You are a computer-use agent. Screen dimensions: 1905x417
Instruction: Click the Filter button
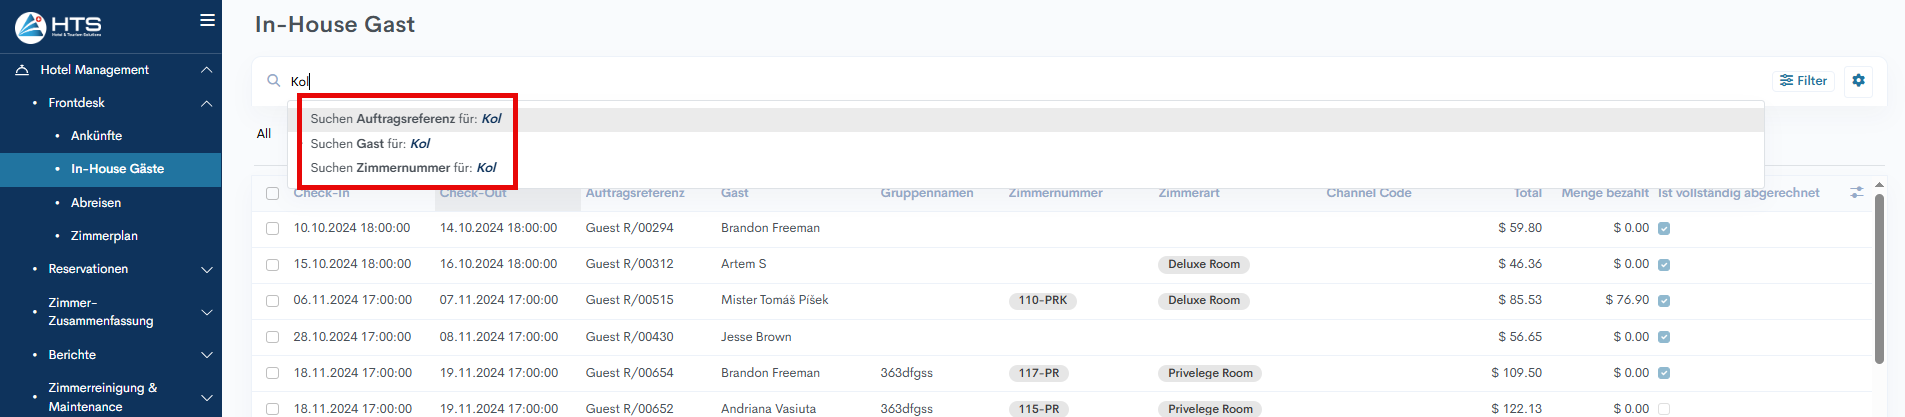click(1803, 81)
